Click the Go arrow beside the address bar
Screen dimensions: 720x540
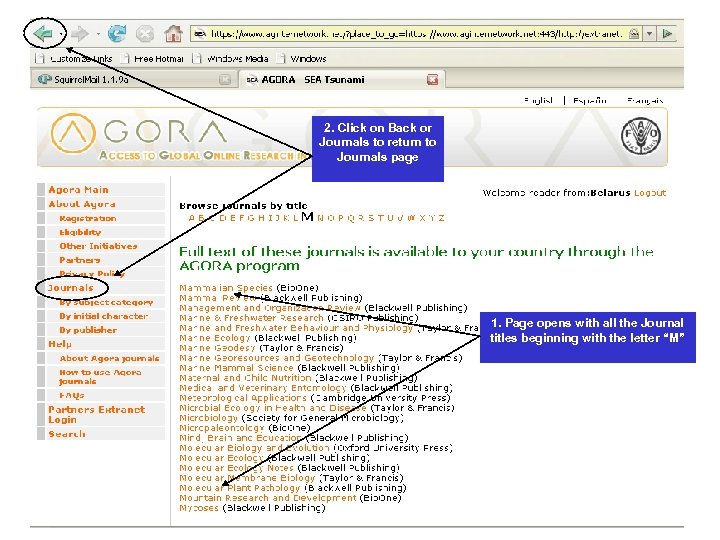[x=667, y=34]
